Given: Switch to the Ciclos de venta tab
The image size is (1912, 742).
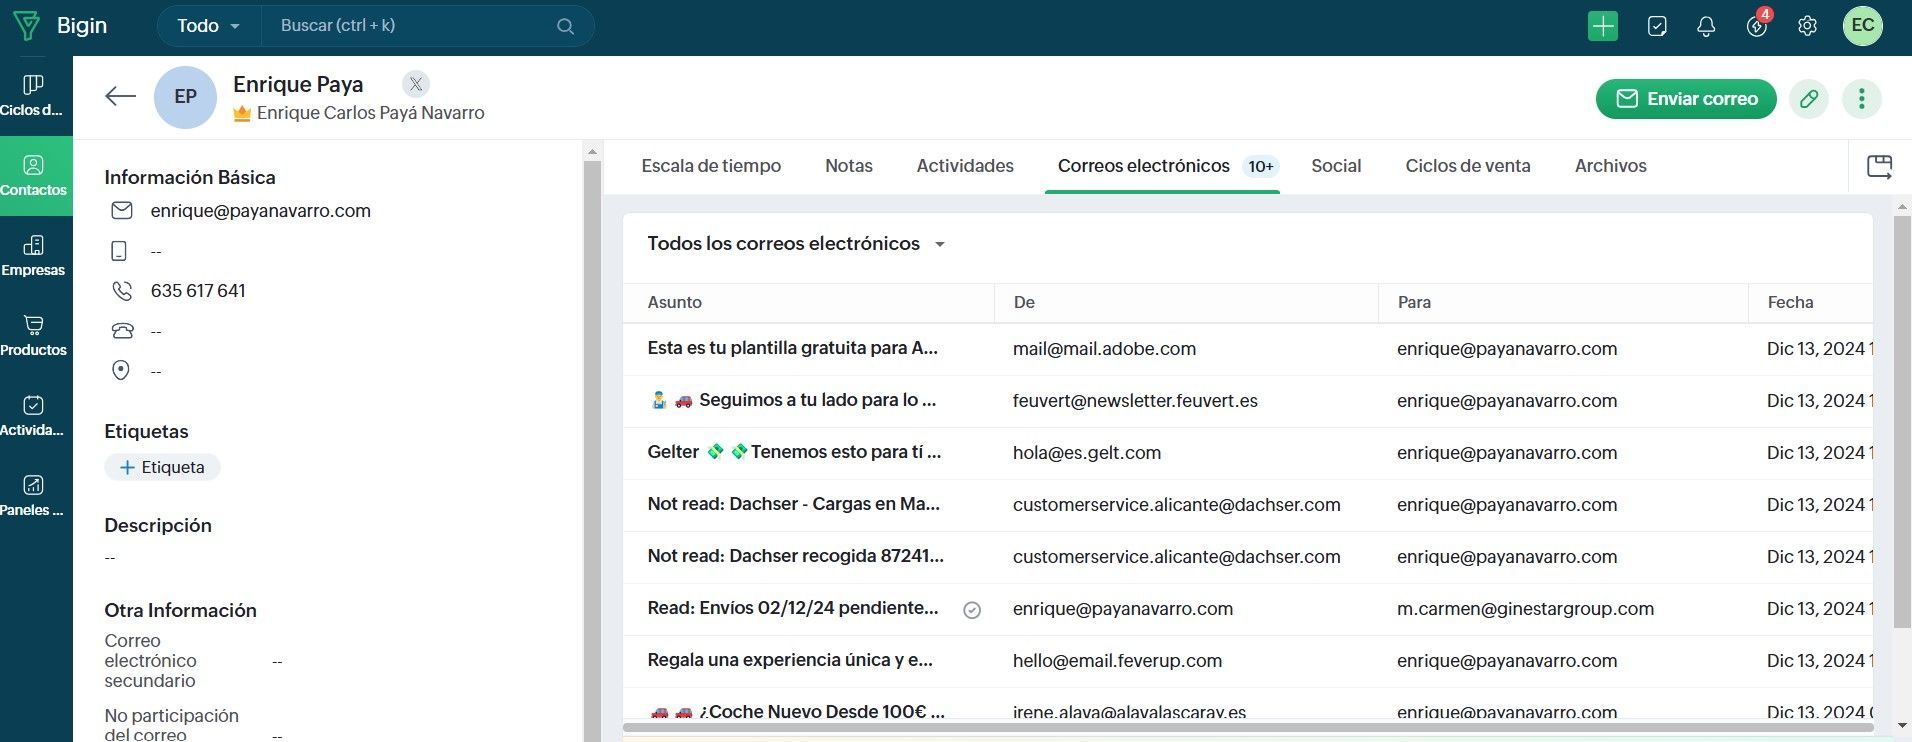Looking at the screenshot, I should 1467,166.
